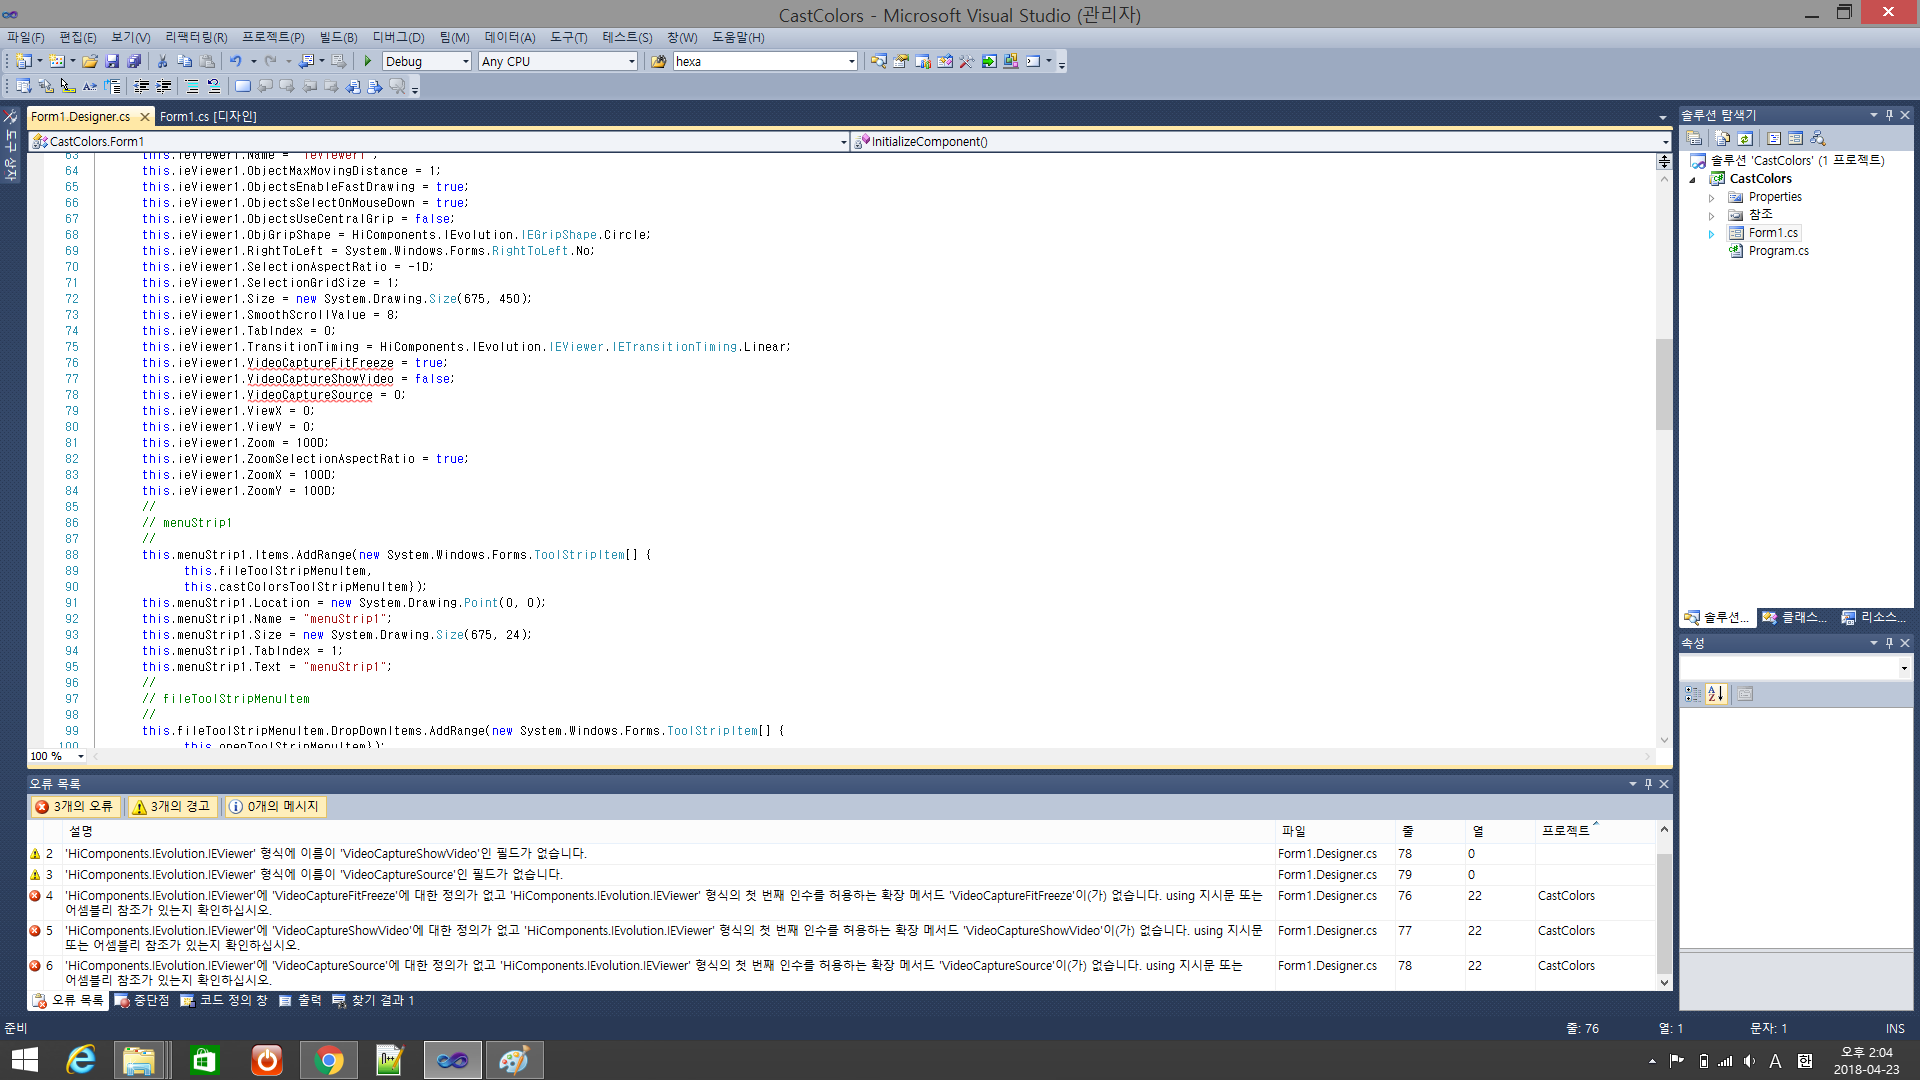Click the Properties panel object selector field
This screenshot has width=1920, height=1080.
(1795, 668)
